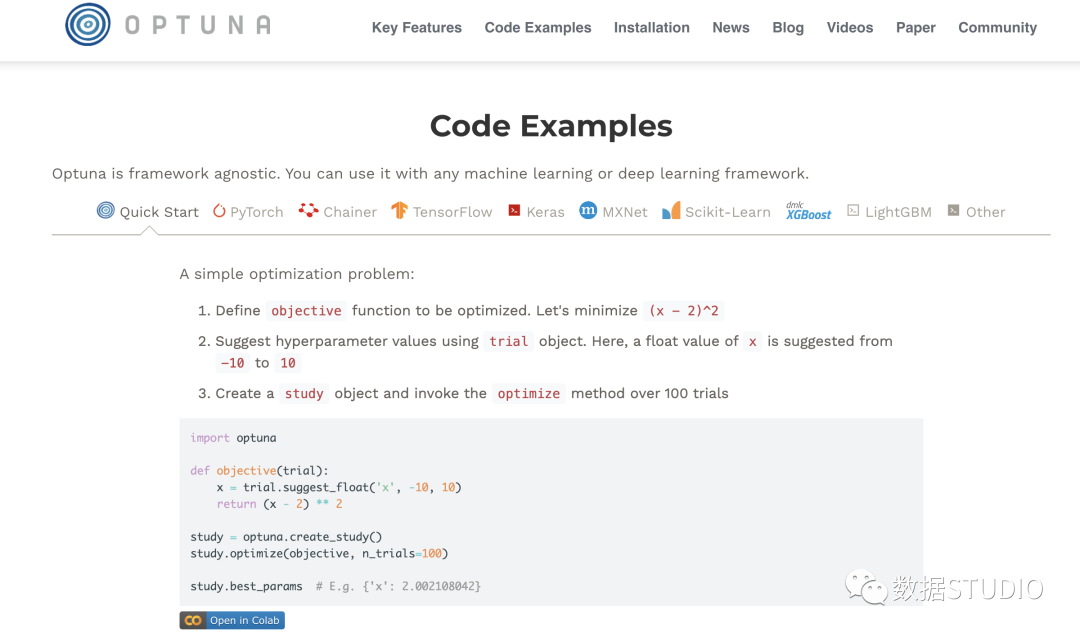Open the Installation nav link

[x=652, y=28]
